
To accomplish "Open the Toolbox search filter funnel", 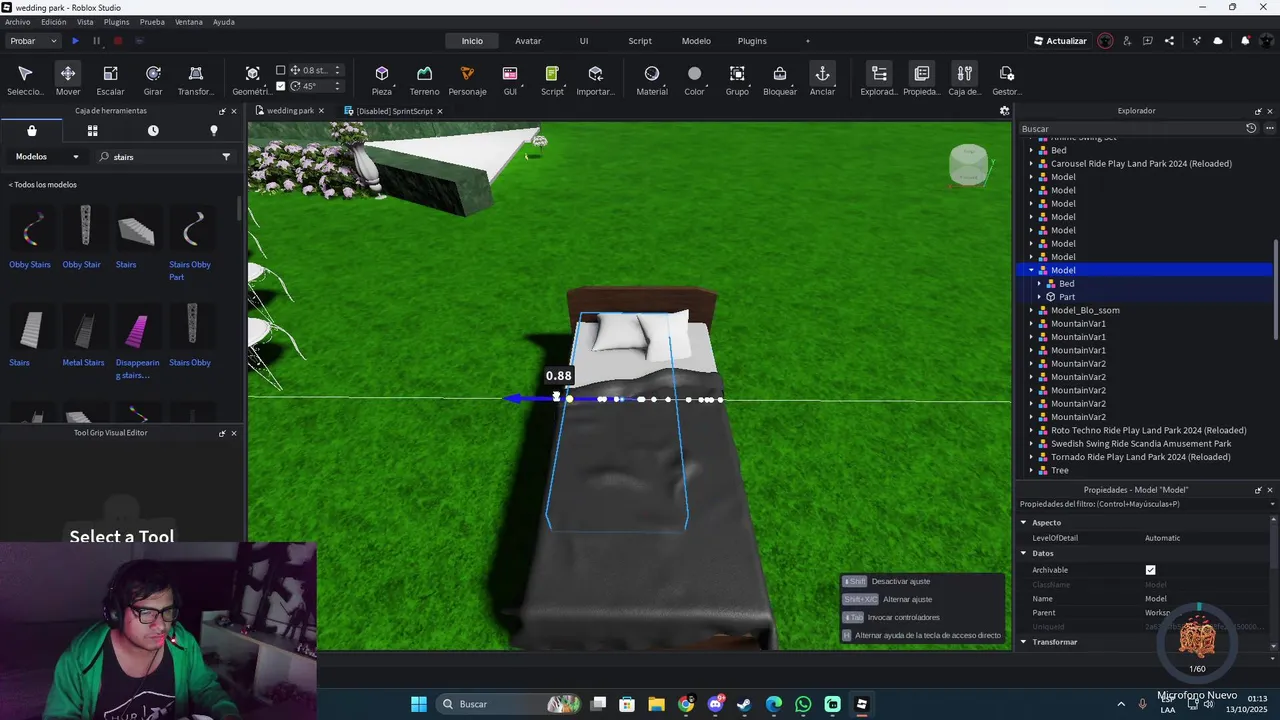I will pos(226,157).
